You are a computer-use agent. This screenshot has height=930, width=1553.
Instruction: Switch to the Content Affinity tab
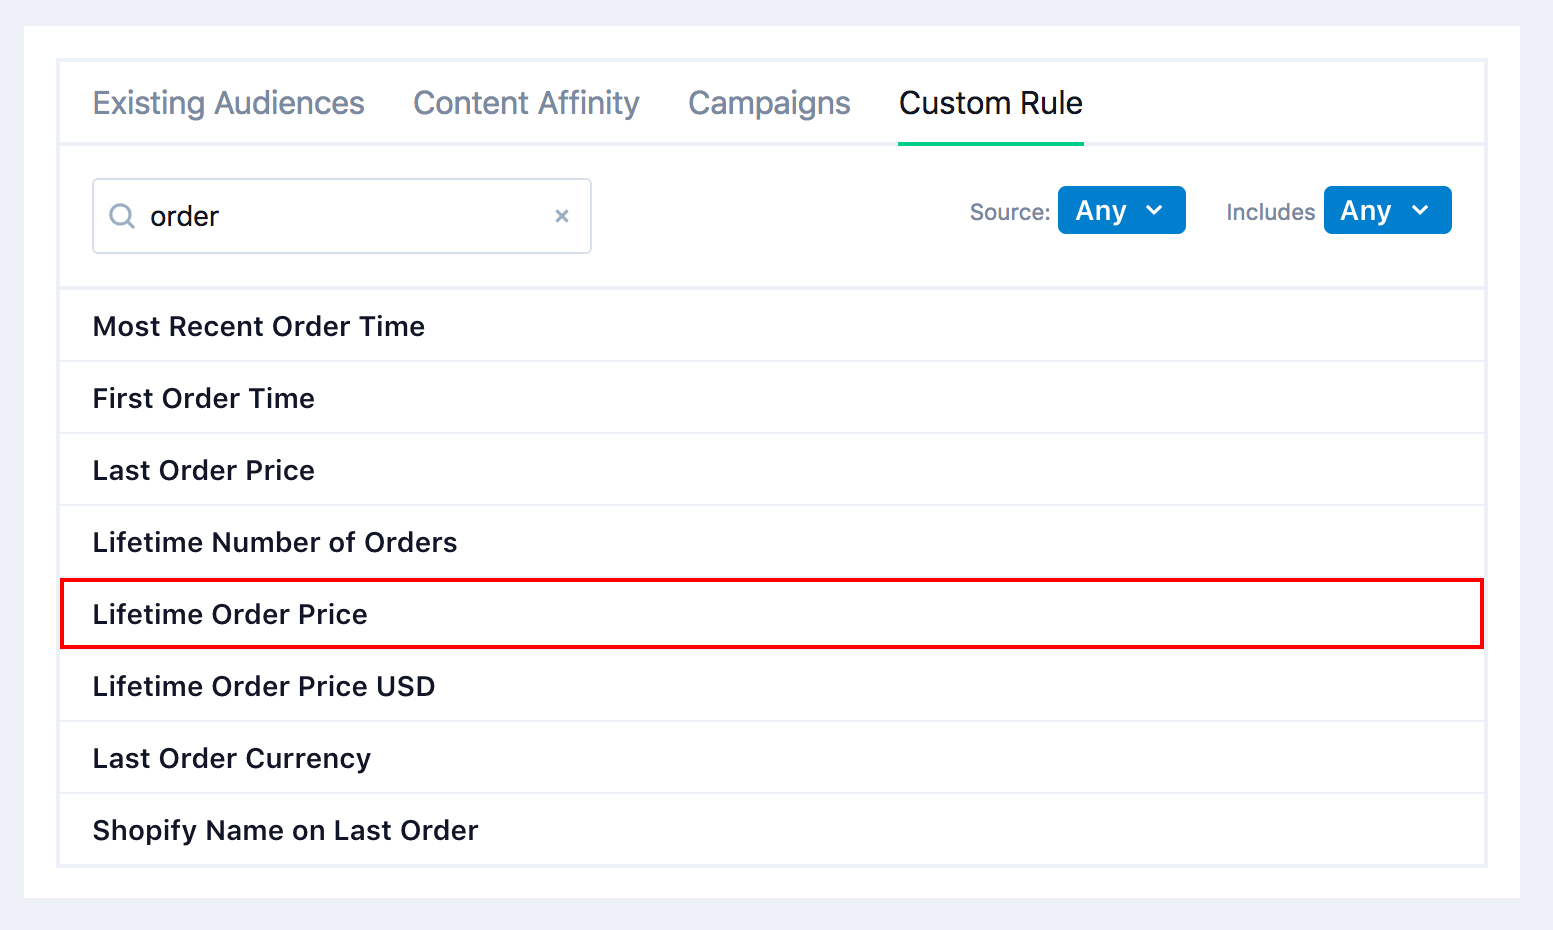[x=526, y=103]
